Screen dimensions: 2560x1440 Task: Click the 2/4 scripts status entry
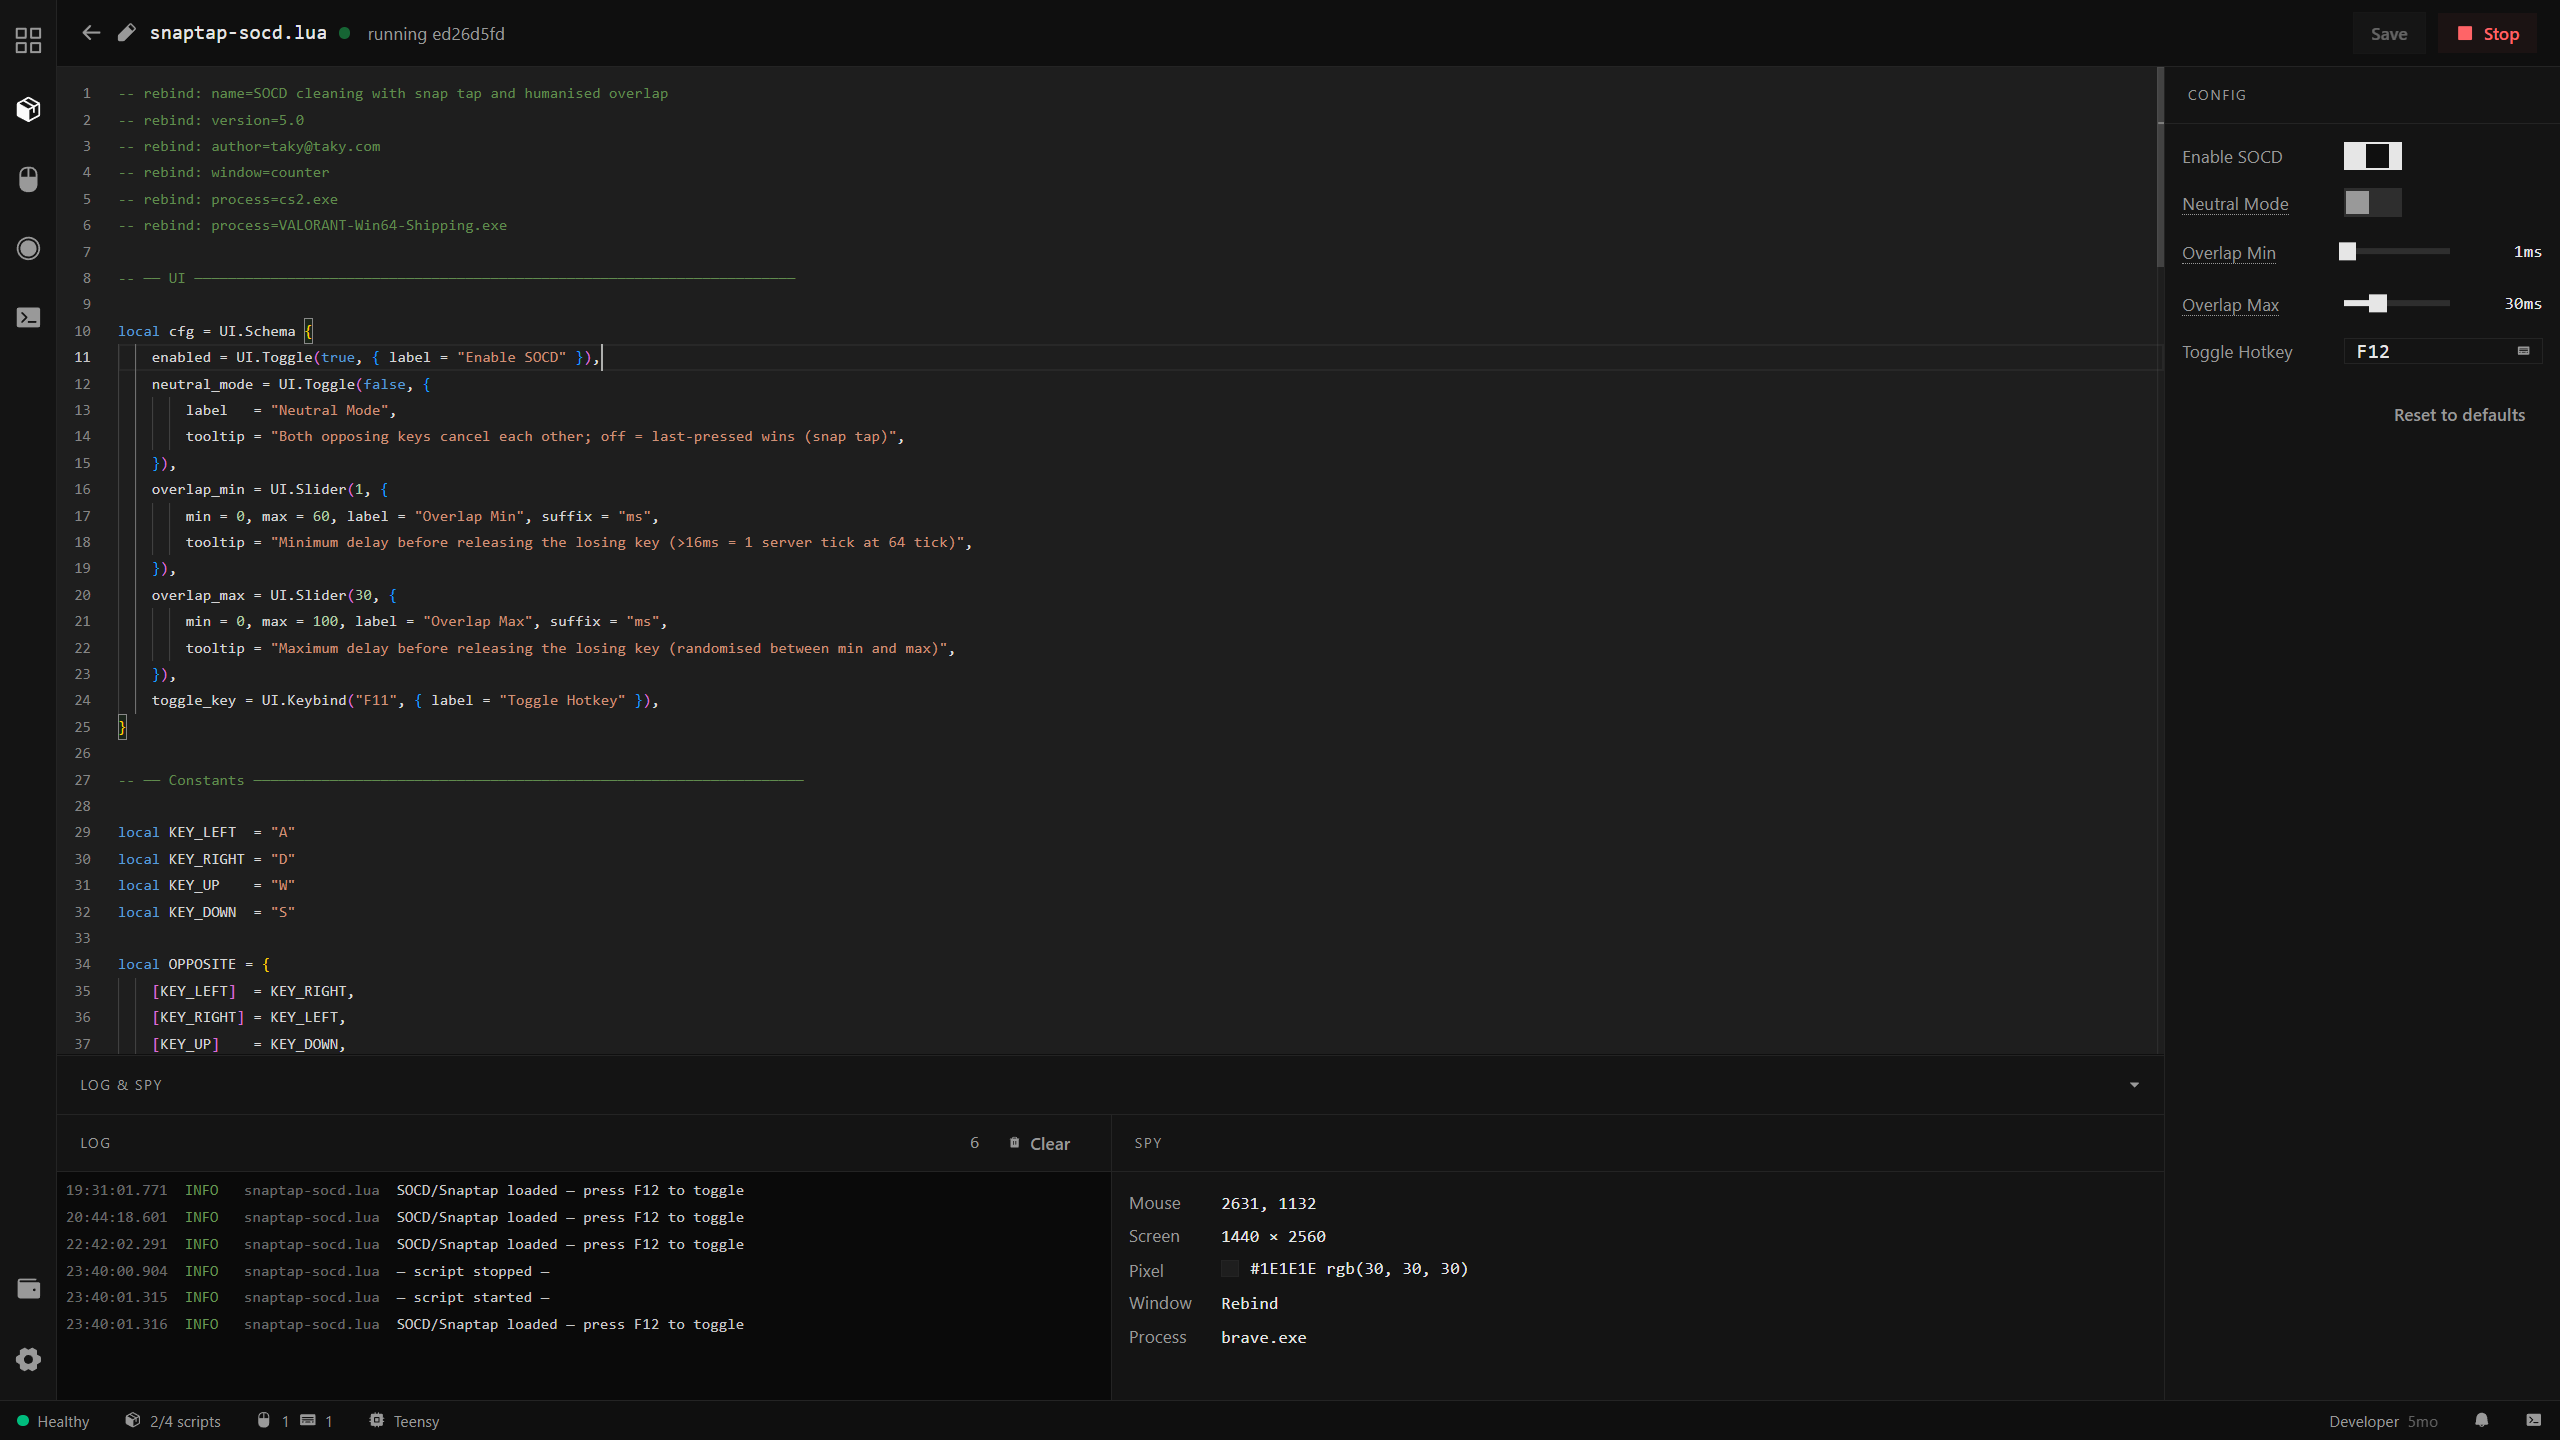pos(173,1421)
